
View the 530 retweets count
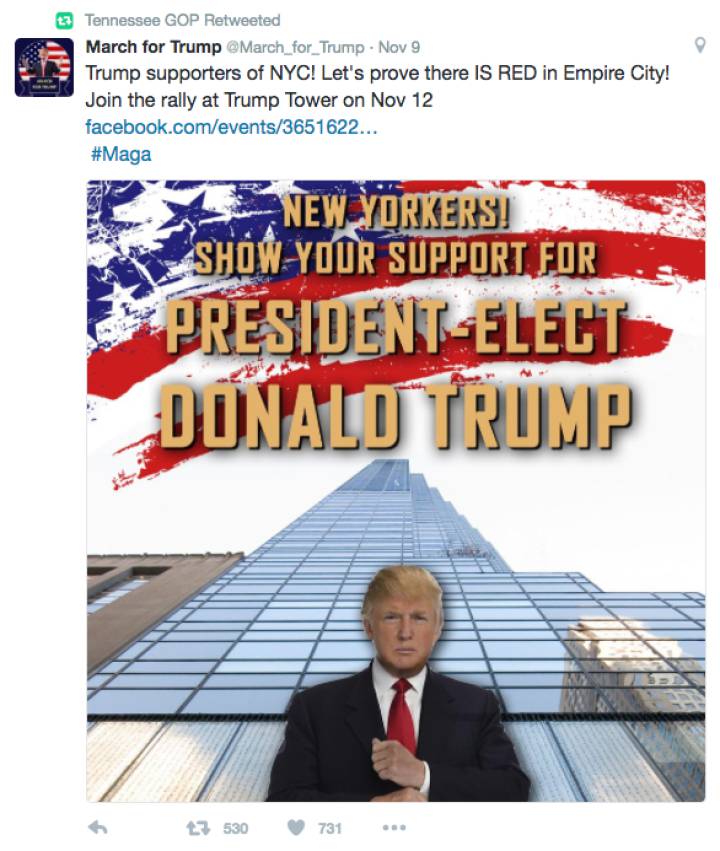[x=235, y=828]
